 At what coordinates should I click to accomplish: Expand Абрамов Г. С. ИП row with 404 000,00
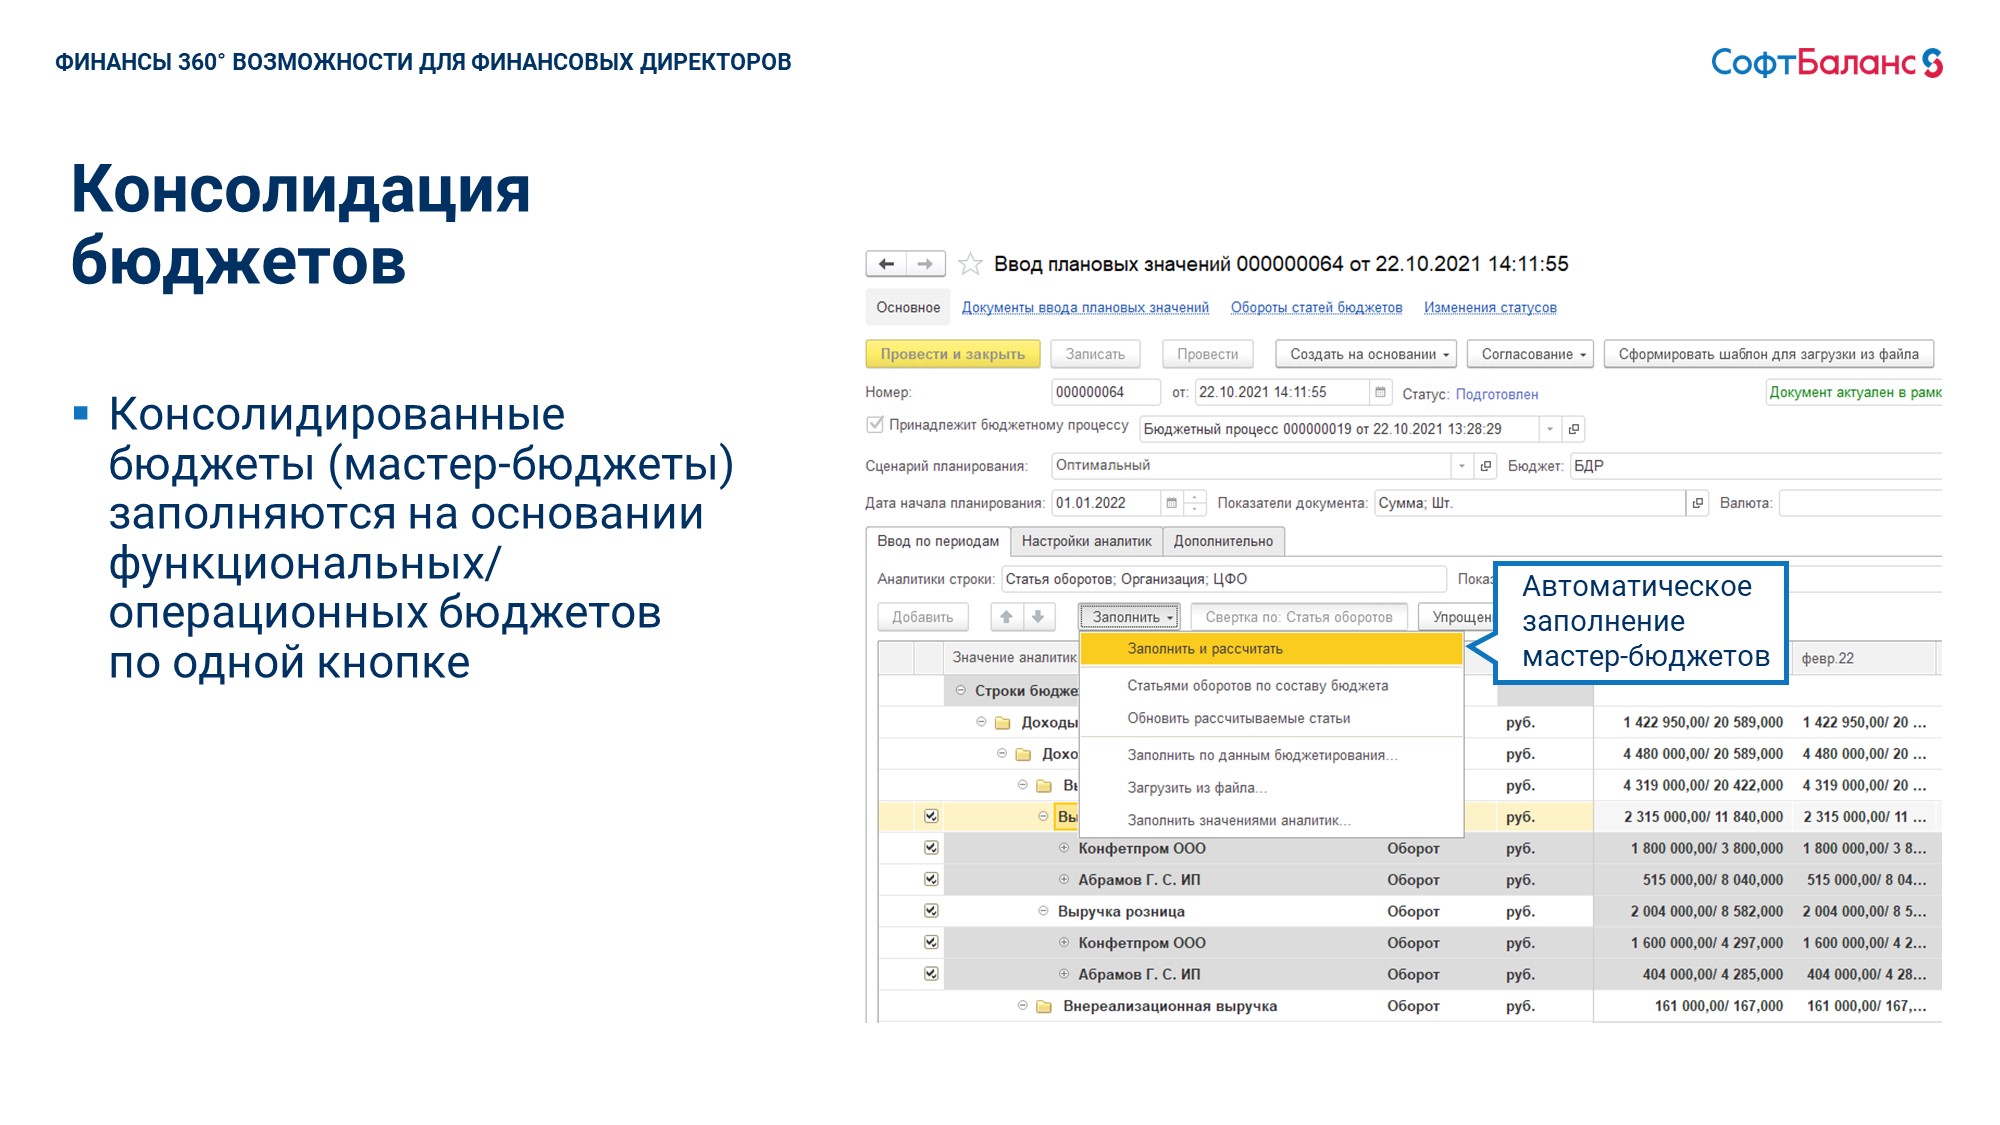tap(1064, 974)
